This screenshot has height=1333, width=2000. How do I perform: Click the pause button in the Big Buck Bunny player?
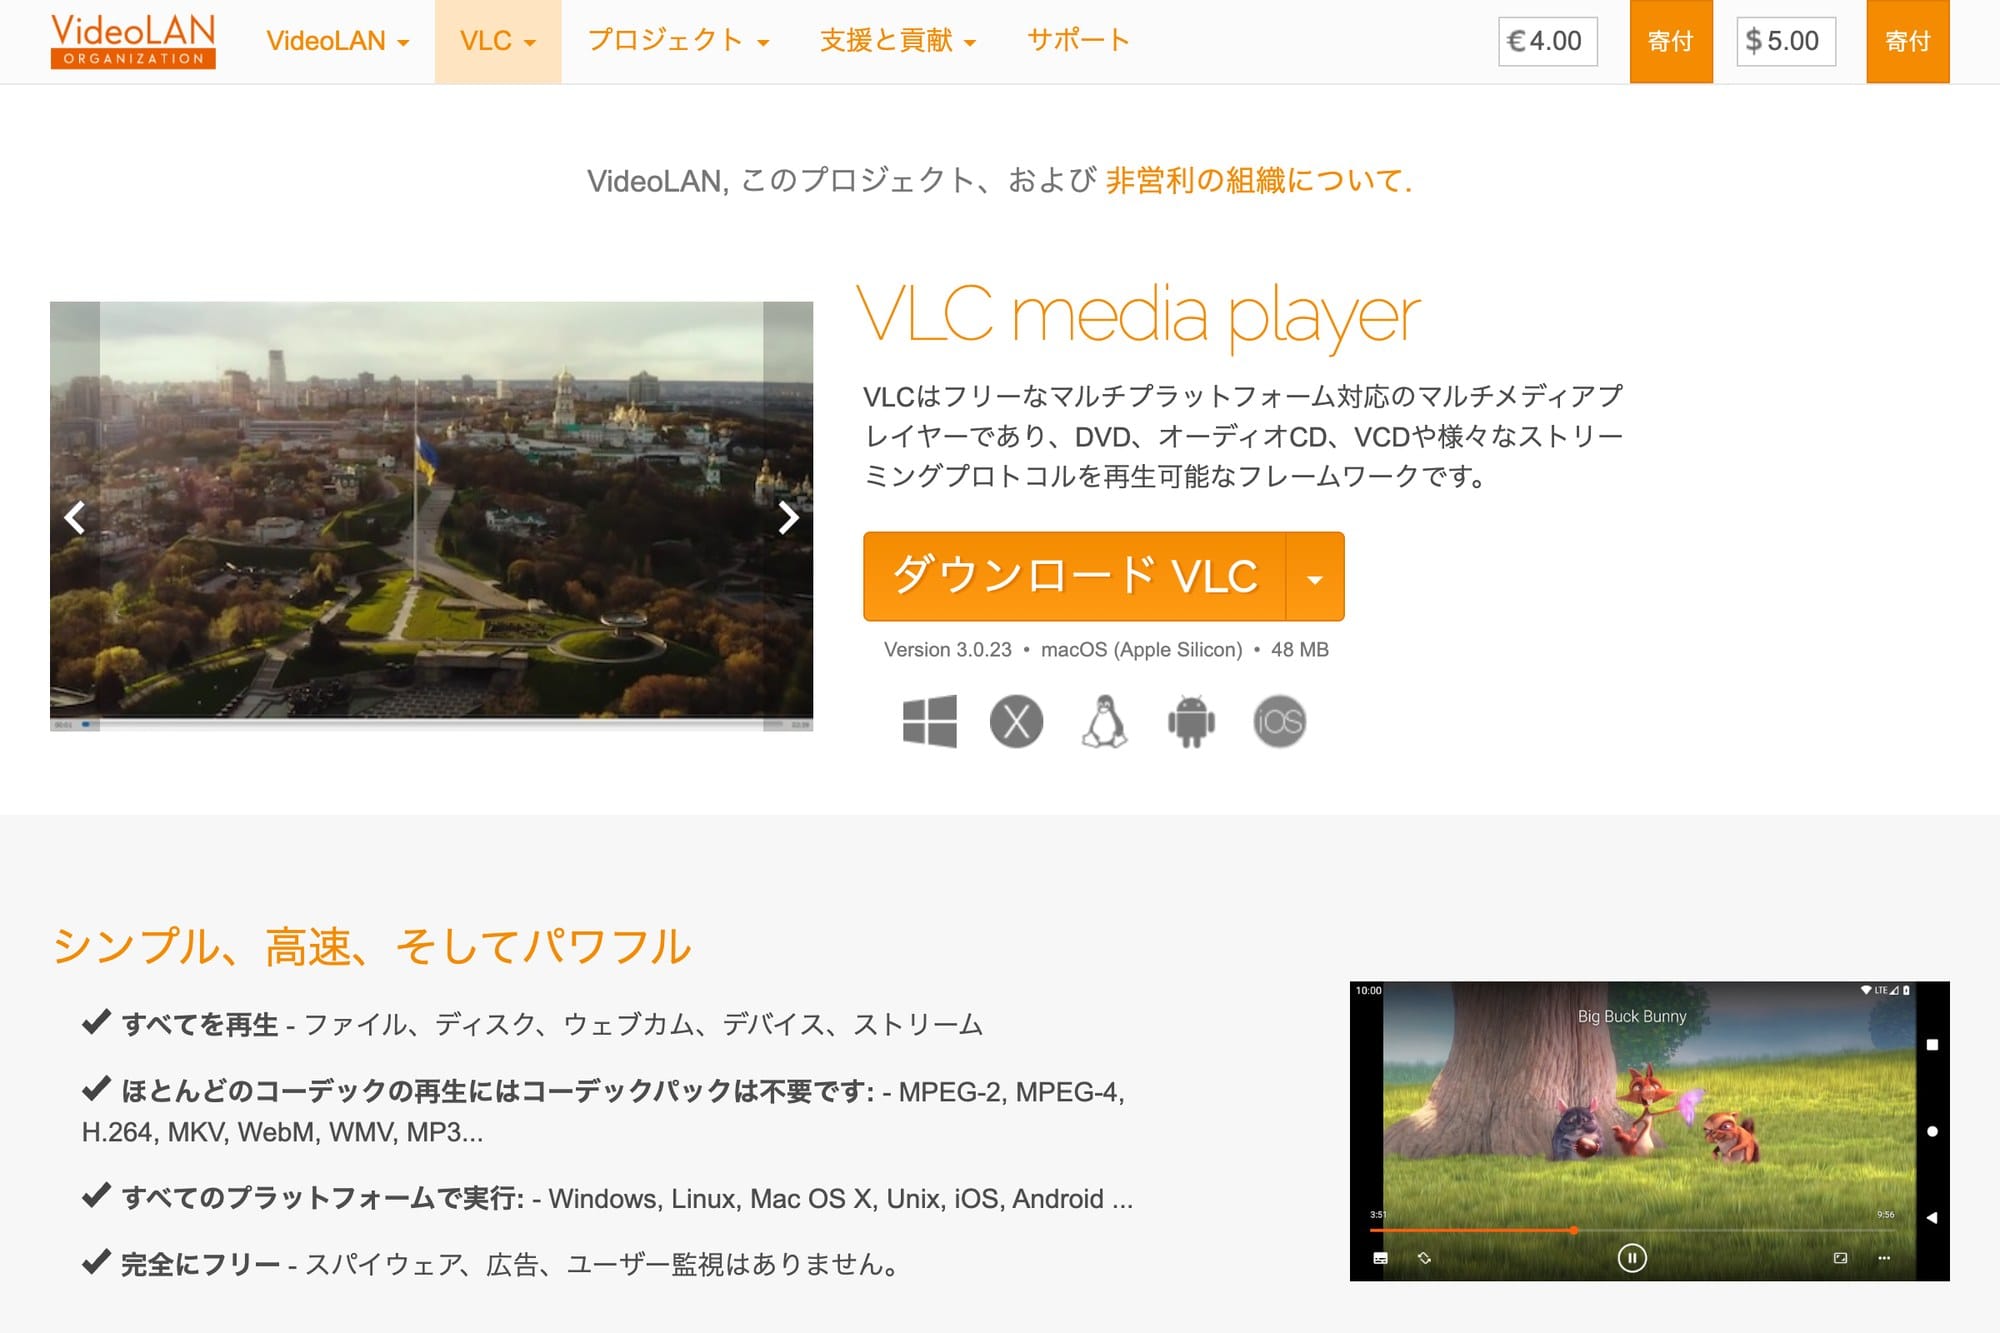pyautogui.click(x=1631, y=1258)
